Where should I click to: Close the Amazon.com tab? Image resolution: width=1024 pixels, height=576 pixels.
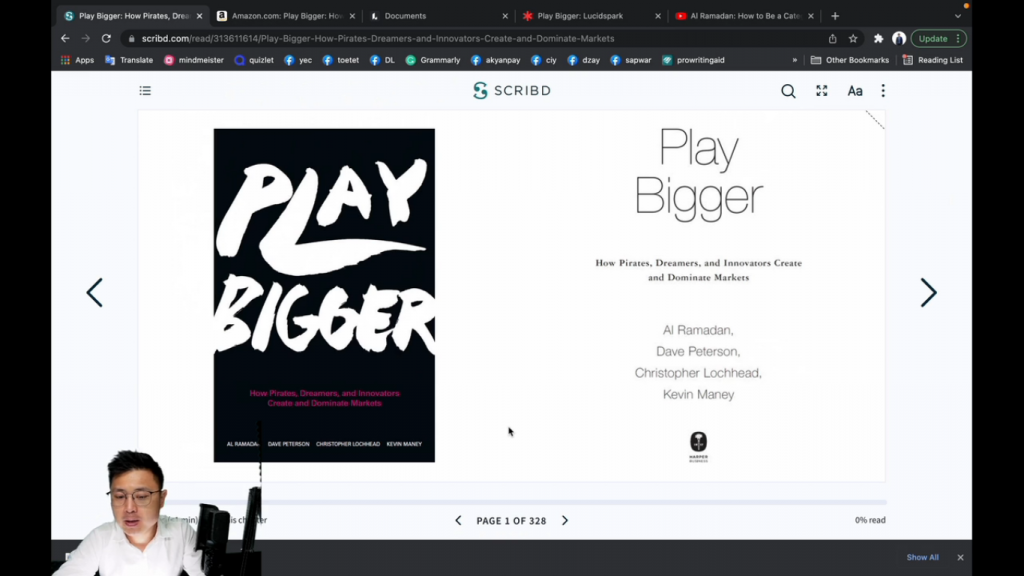point(352,16)
